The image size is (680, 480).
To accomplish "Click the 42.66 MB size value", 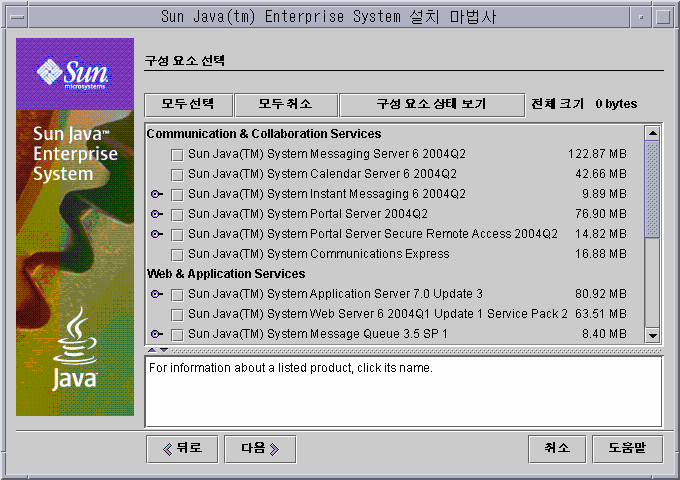I will [601, 174].
